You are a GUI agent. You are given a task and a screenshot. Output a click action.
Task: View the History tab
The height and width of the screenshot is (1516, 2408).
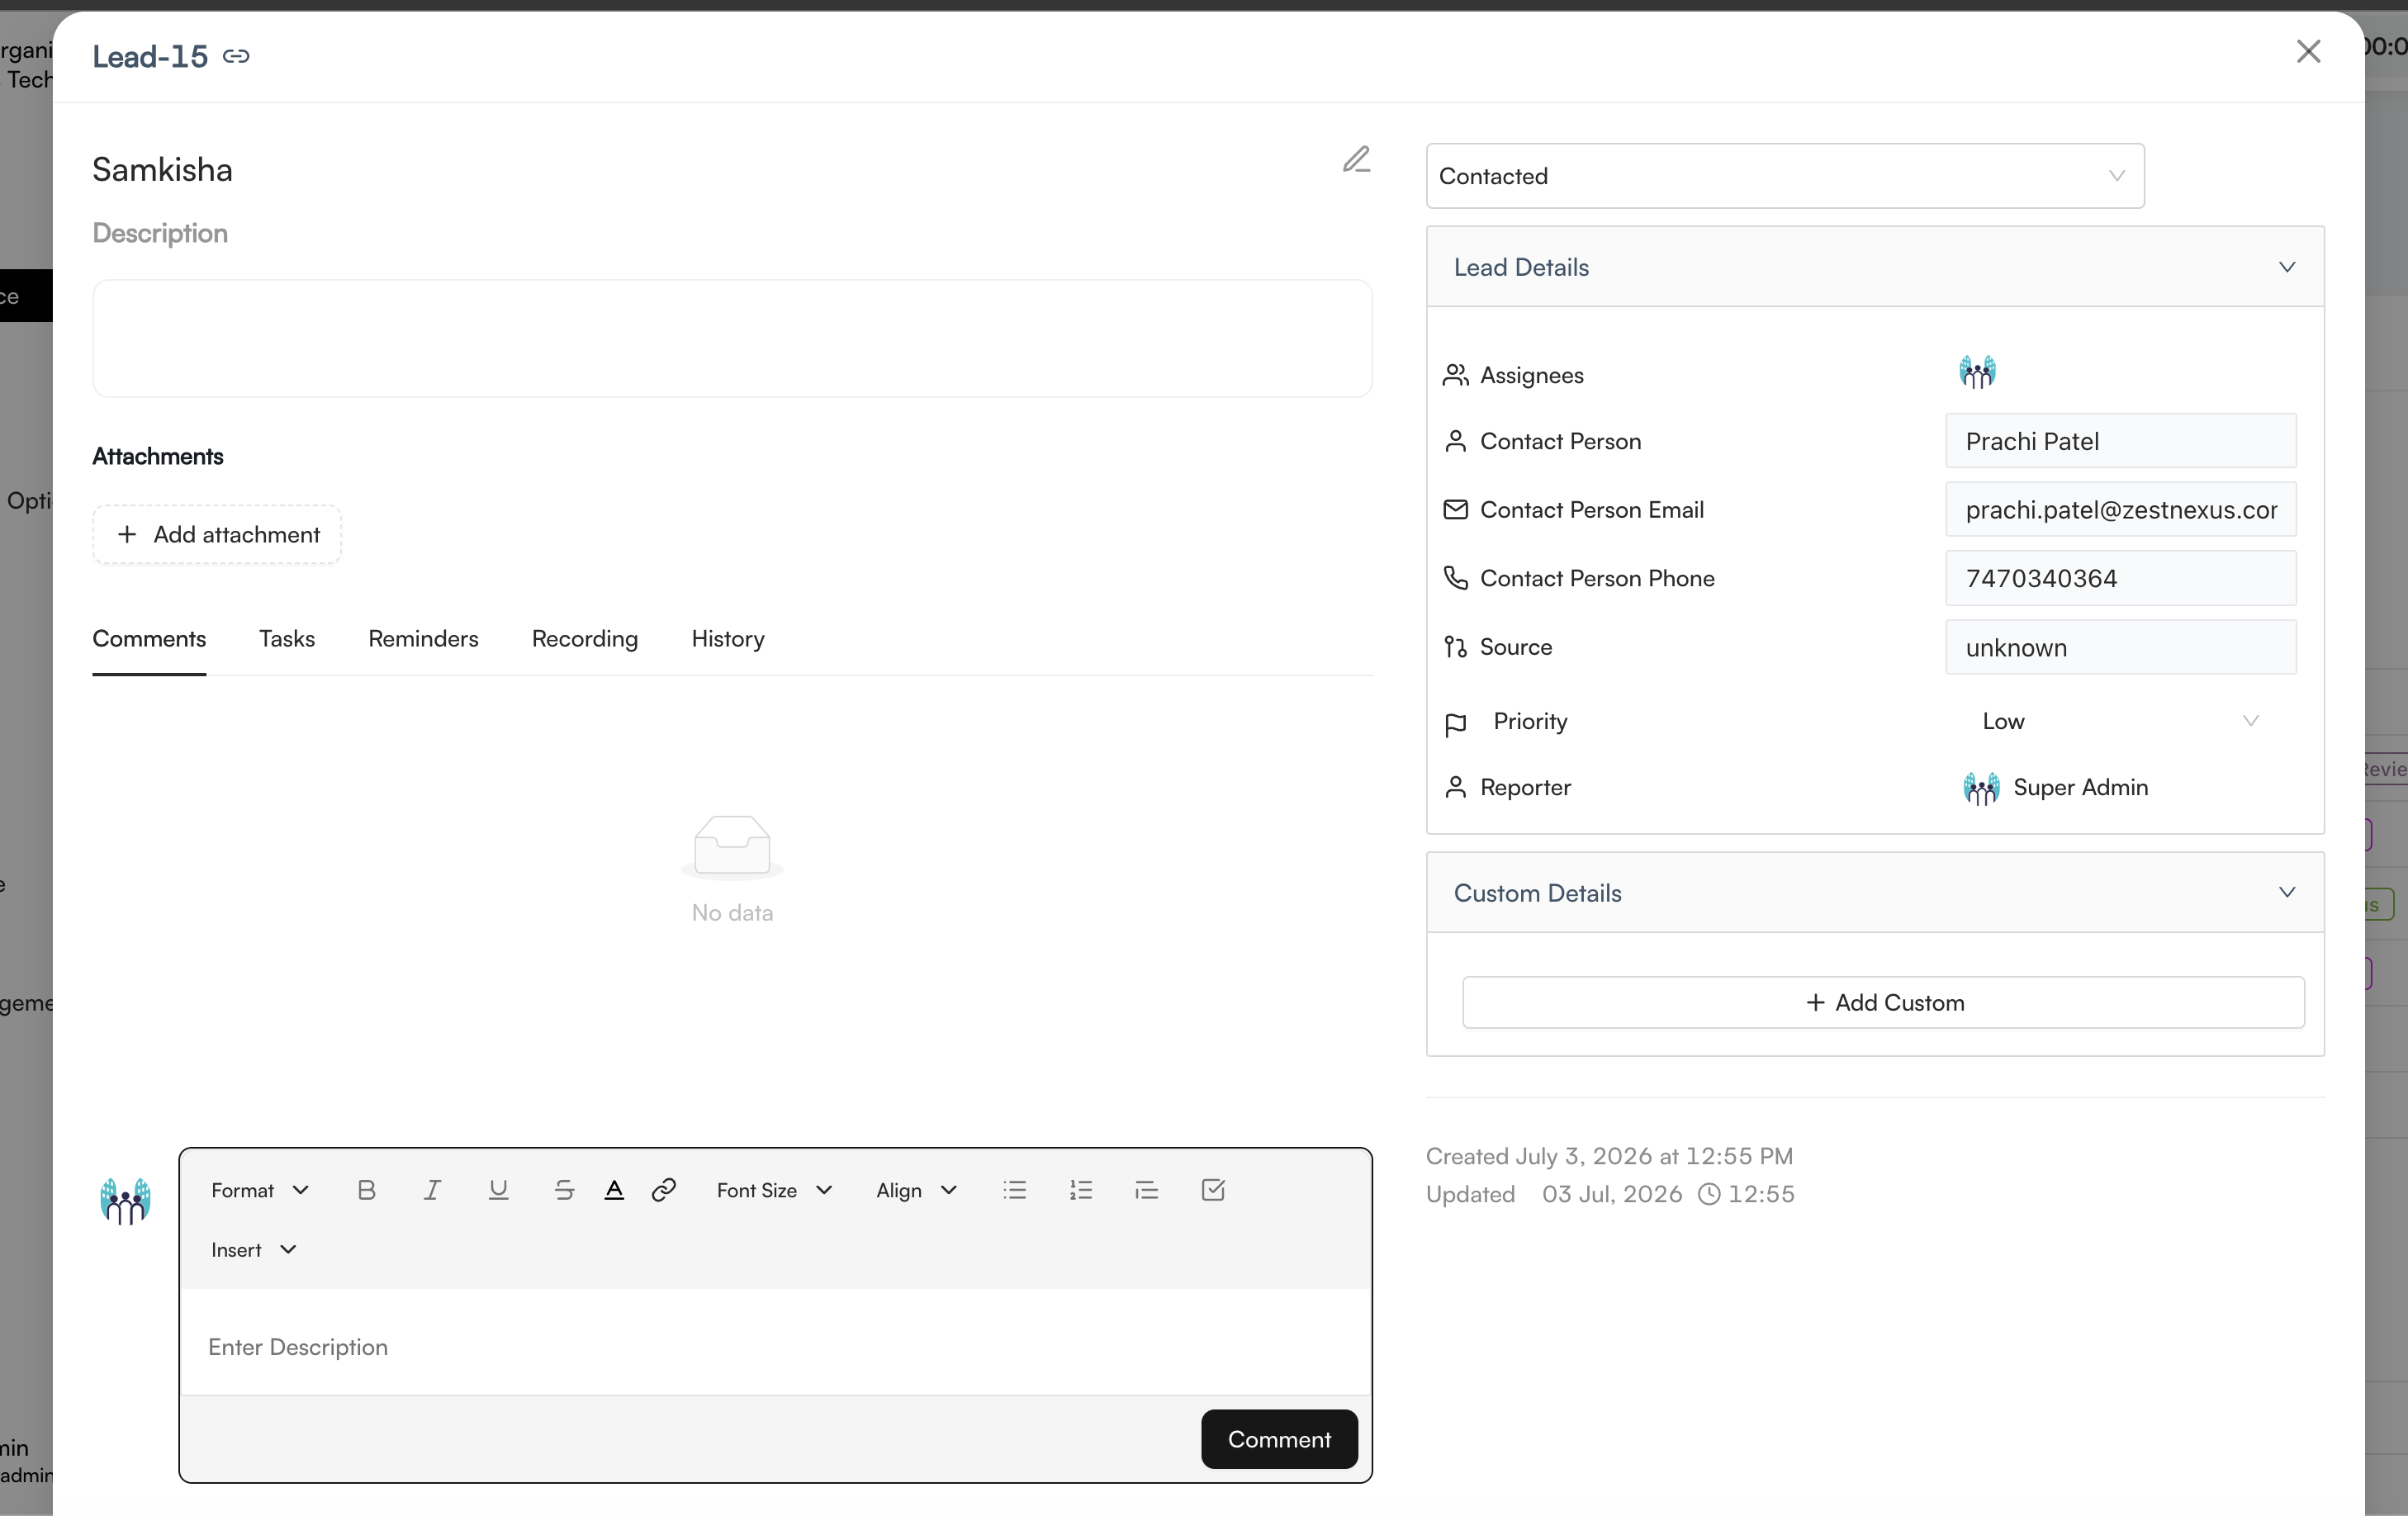[728, 639]
